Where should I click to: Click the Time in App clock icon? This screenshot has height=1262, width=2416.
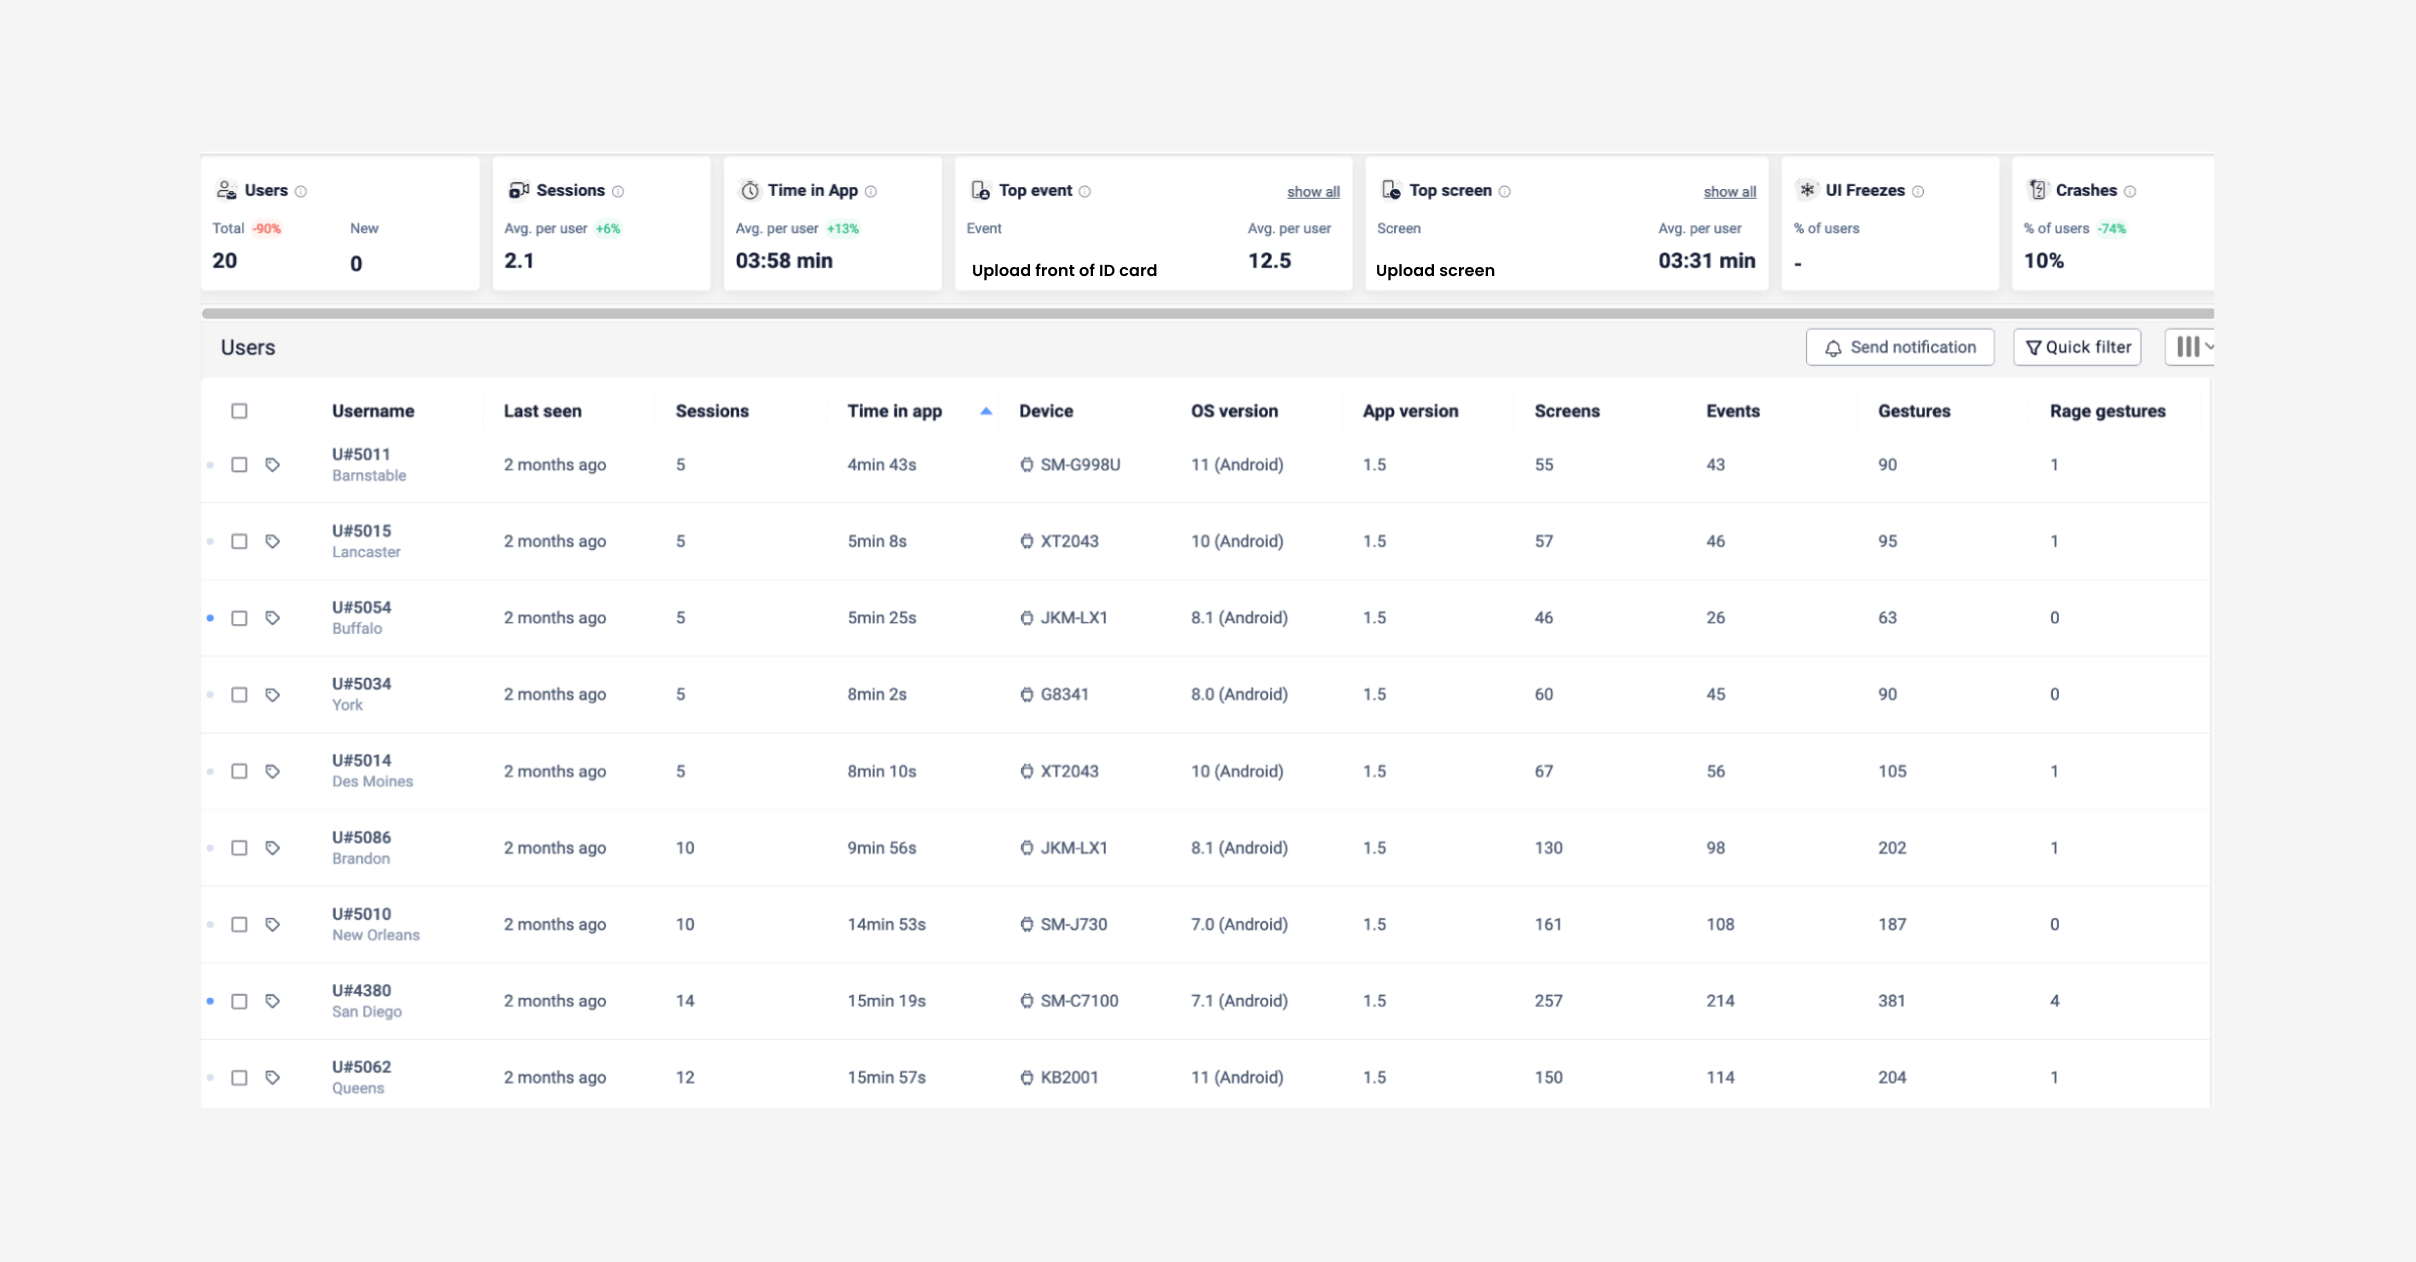coord(749,190)
